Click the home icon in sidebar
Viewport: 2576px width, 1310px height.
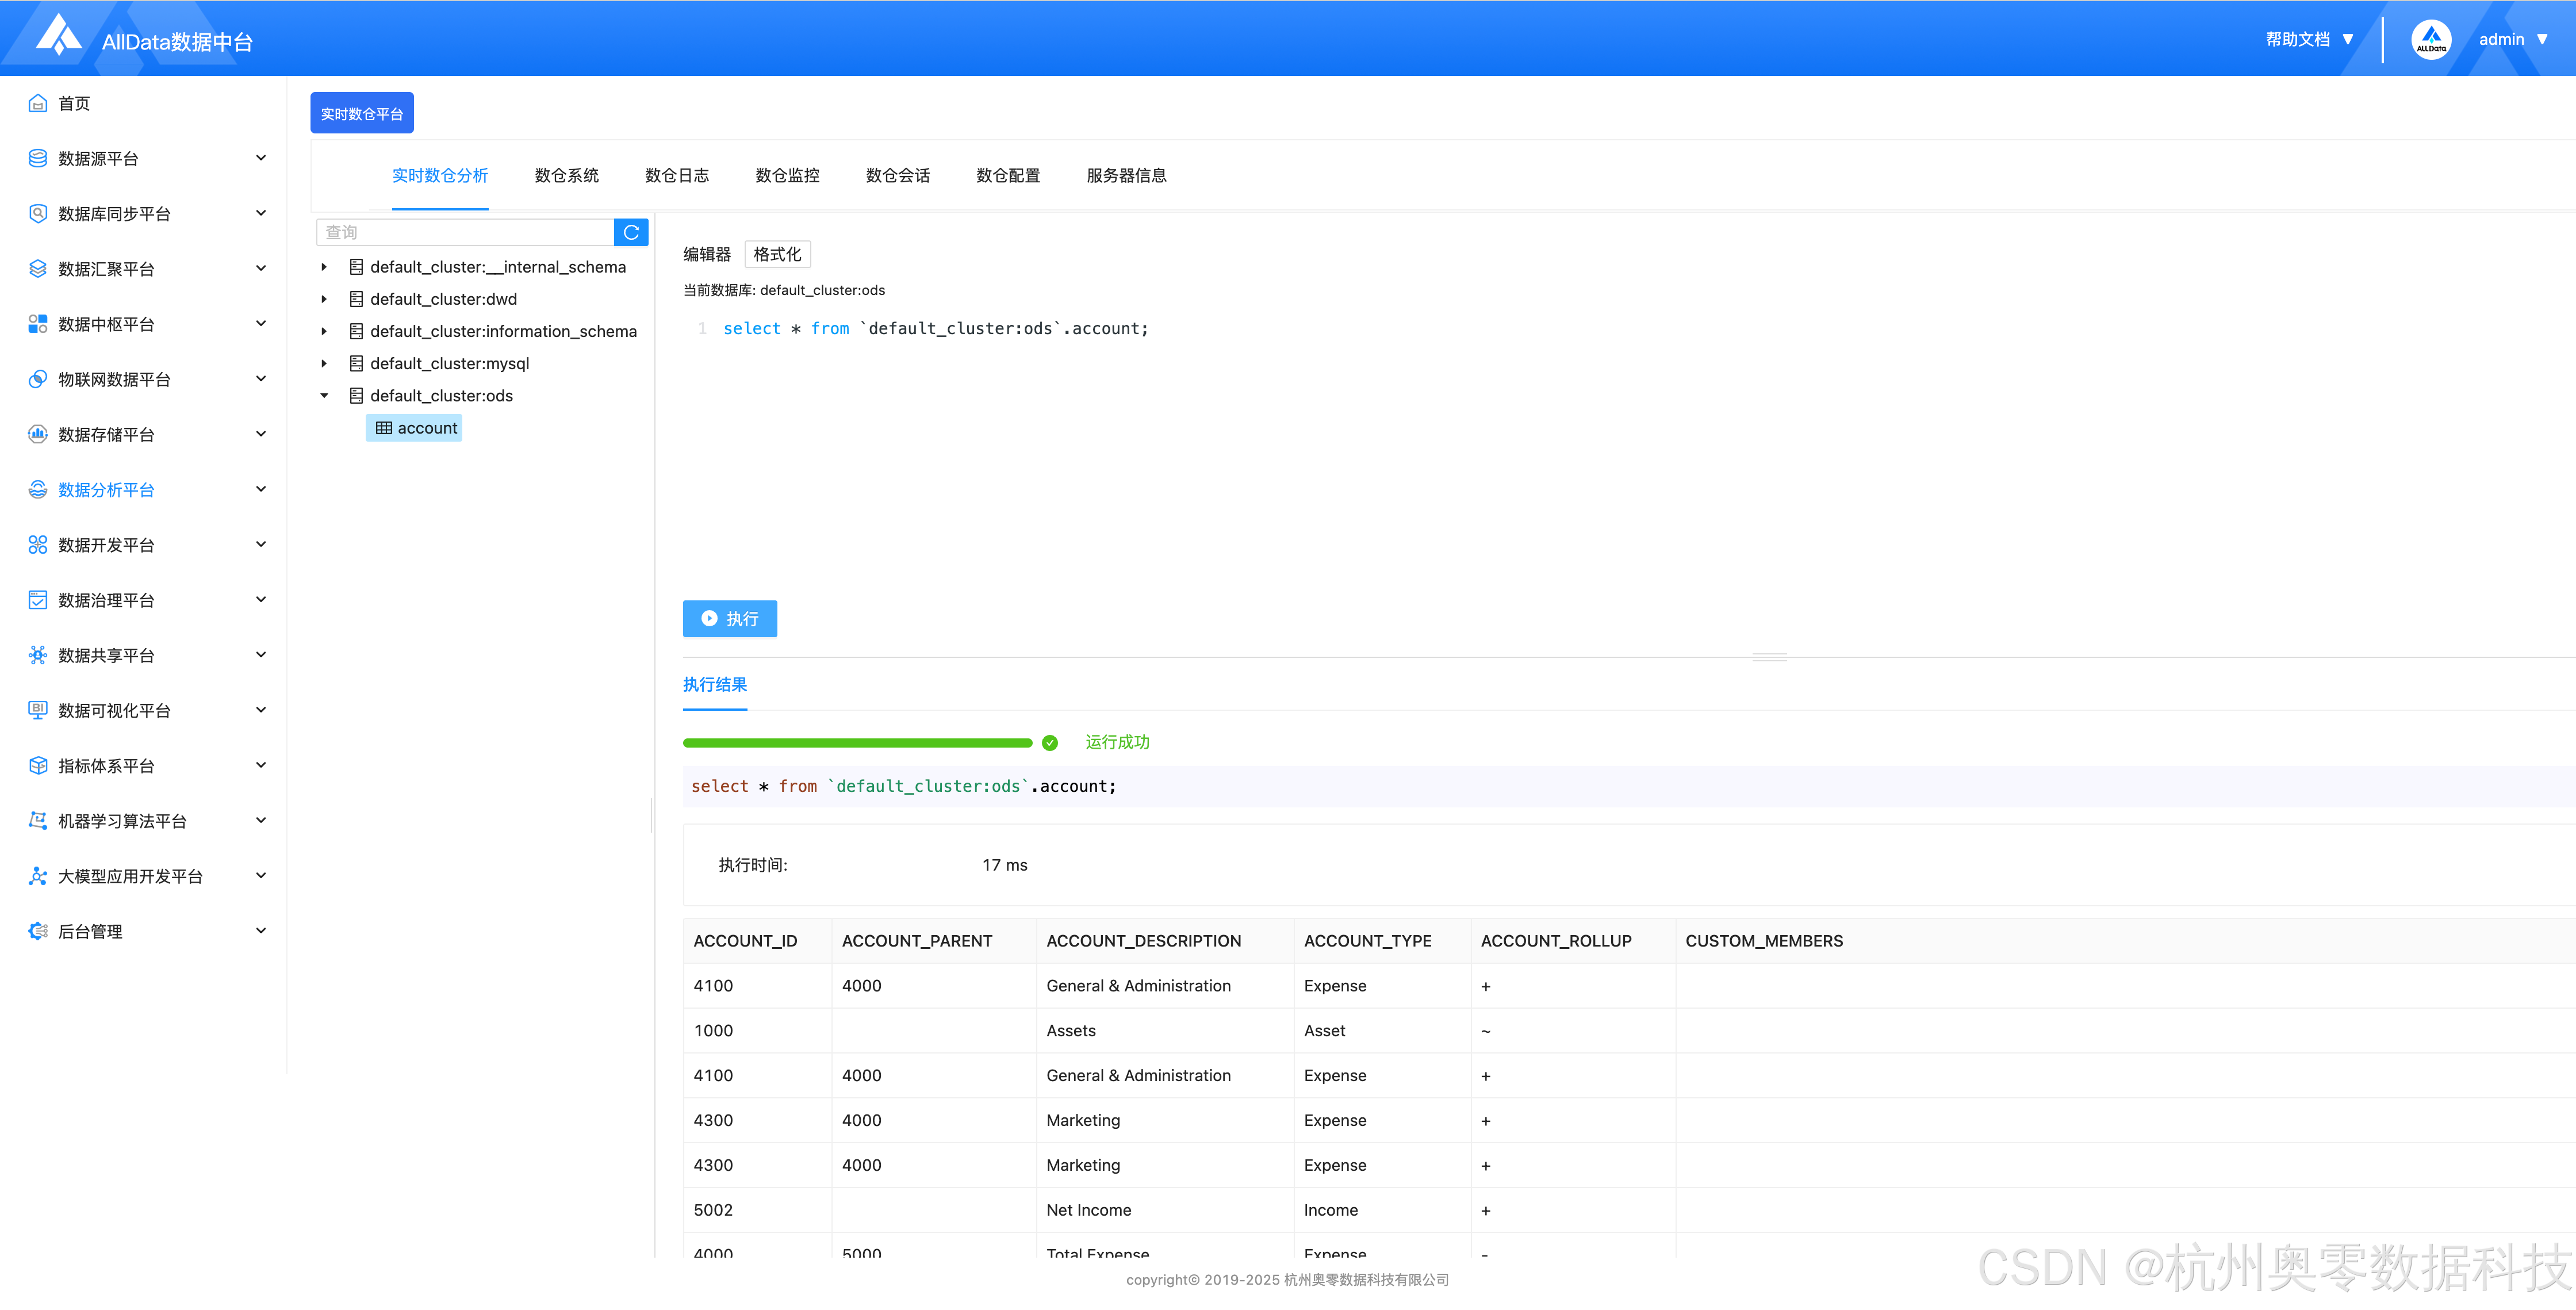38,103
